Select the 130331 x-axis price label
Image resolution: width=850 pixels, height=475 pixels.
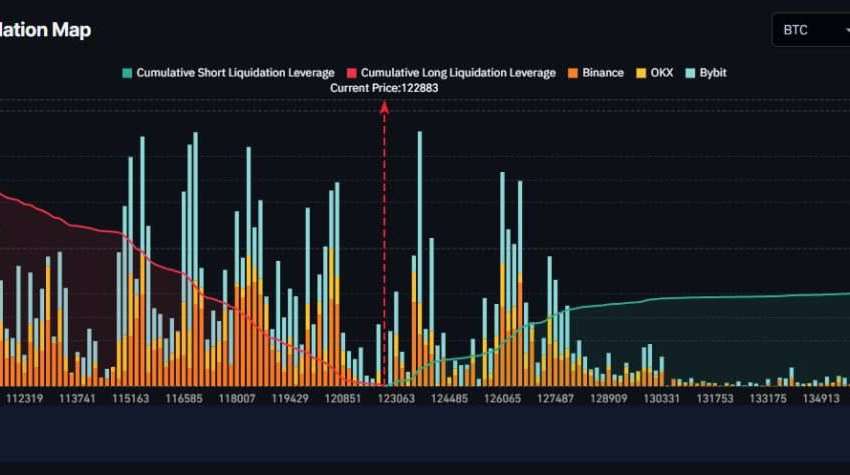660,398
